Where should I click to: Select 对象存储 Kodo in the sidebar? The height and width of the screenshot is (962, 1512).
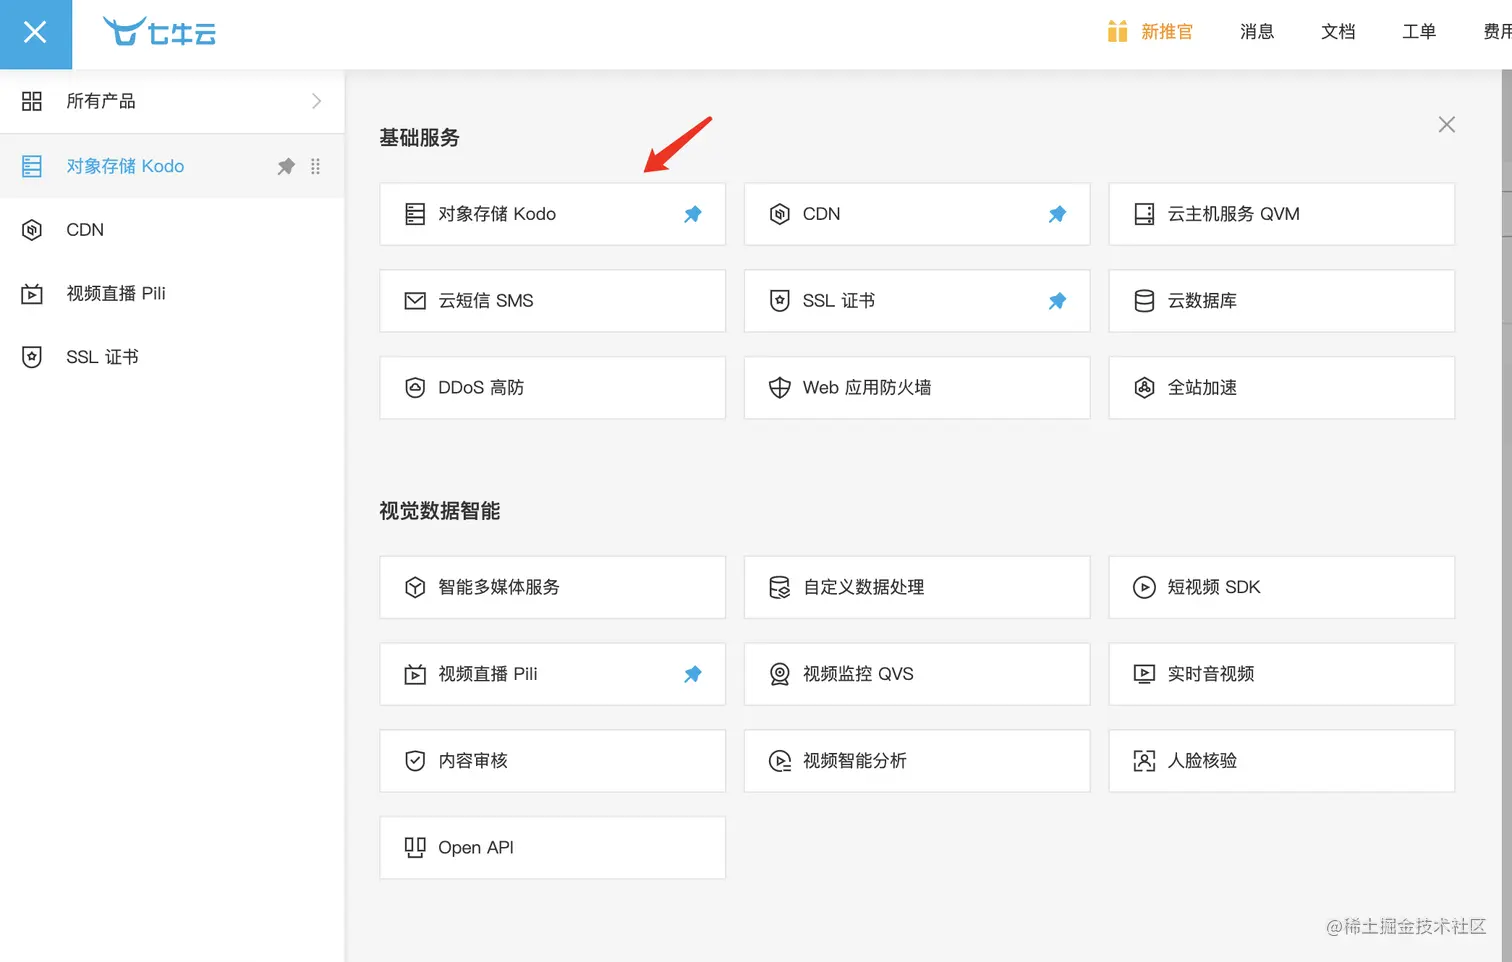pos(172,166)
